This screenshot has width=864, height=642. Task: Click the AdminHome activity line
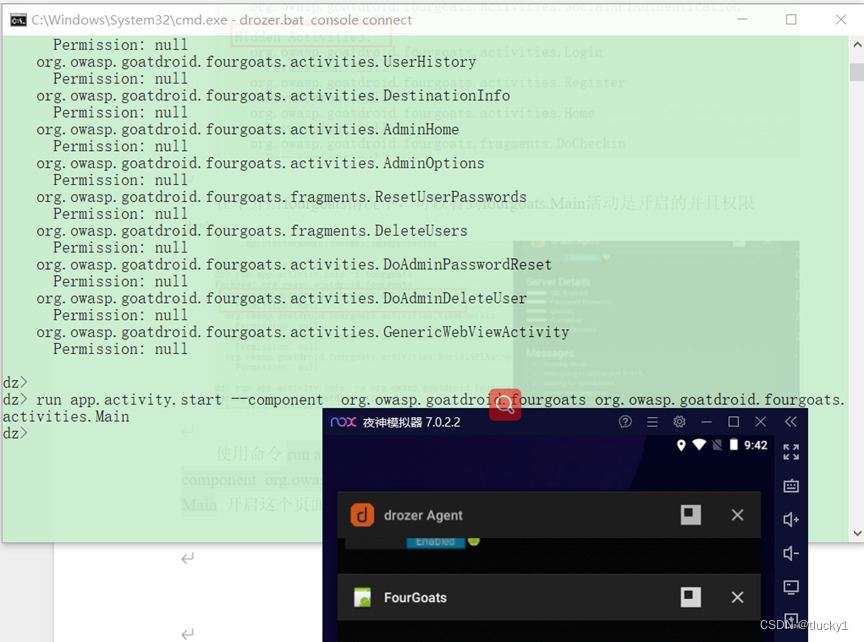(247, 130)
